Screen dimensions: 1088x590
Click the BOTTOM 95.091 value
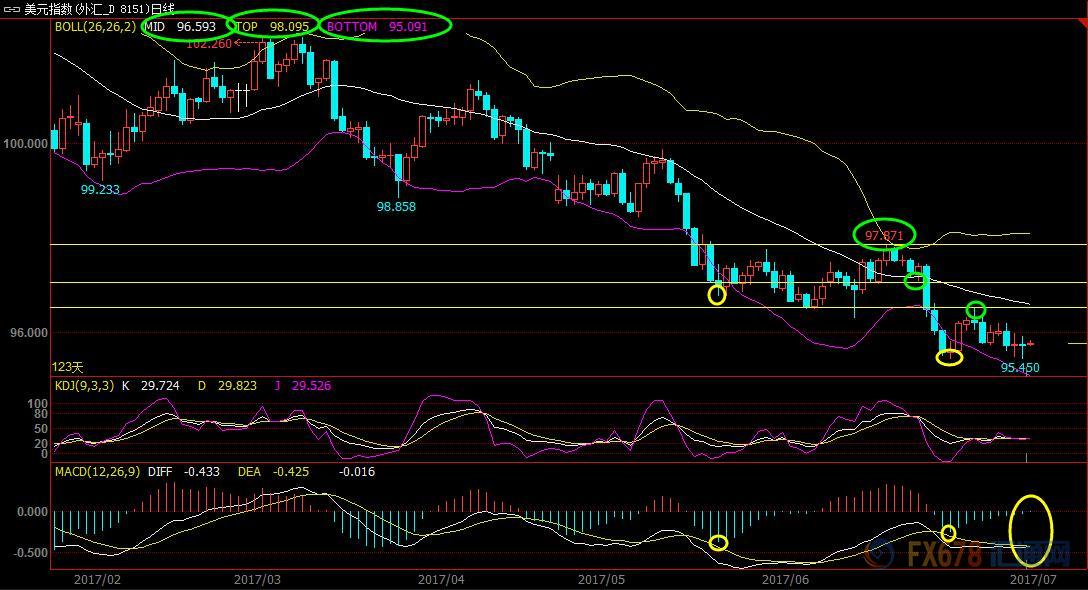pyautogui.click(x=377, y=26)
